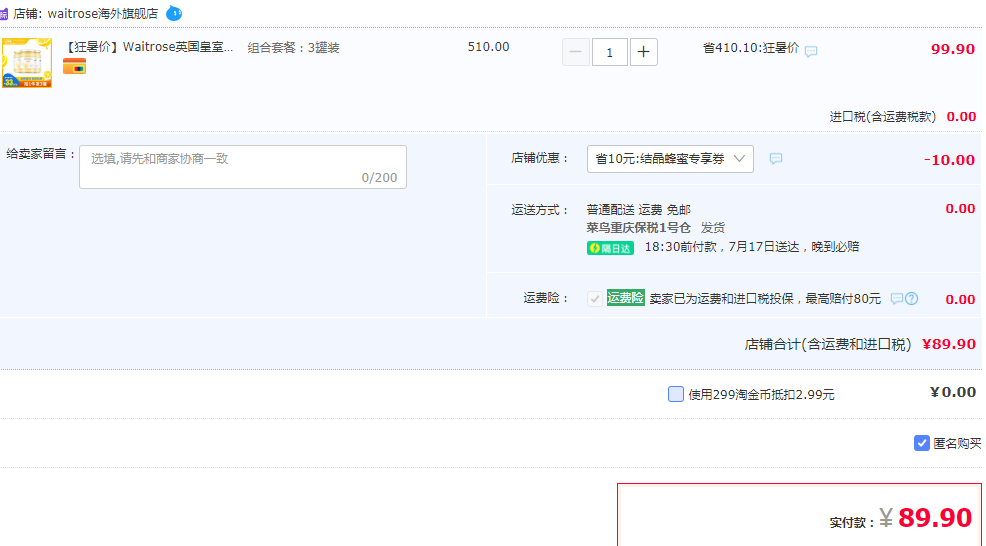
Task: Open the Waitrose honey product thumbnail
Action: point(27,63)
